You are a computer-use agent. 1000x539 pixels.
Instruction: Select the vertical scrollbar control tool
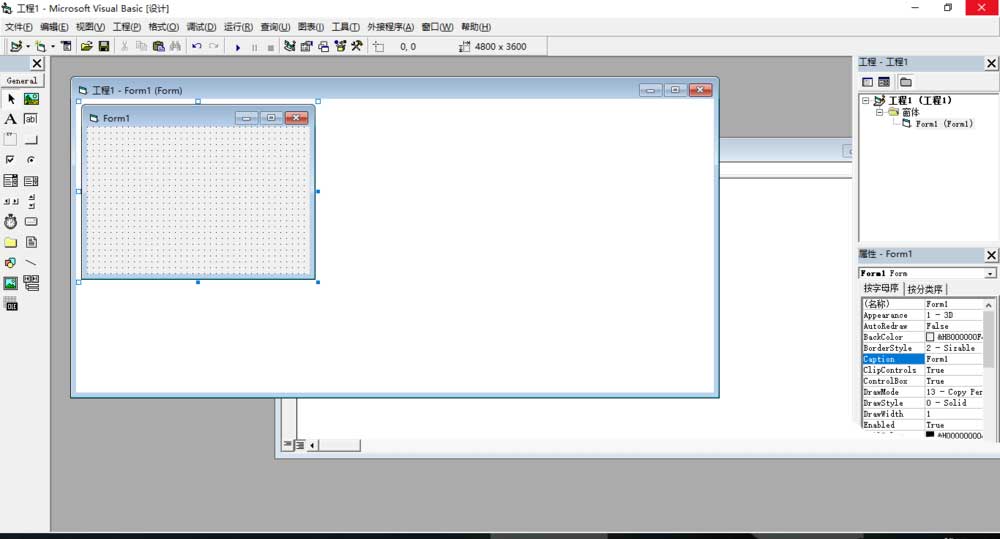(31, 201)
